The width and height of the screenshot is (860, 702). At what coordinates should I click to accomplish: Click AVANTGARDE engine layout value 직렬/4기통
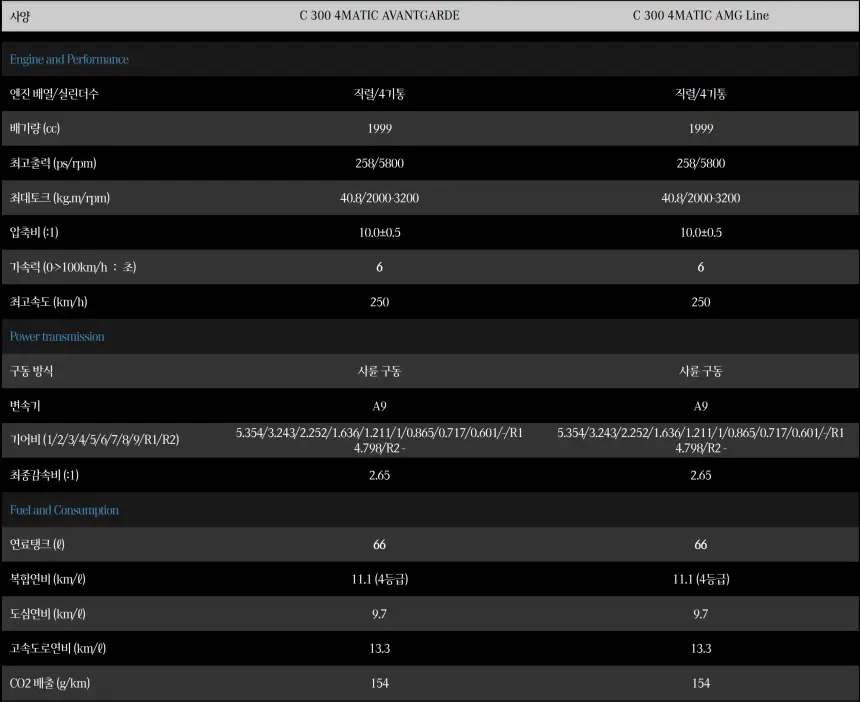point(379,94)
